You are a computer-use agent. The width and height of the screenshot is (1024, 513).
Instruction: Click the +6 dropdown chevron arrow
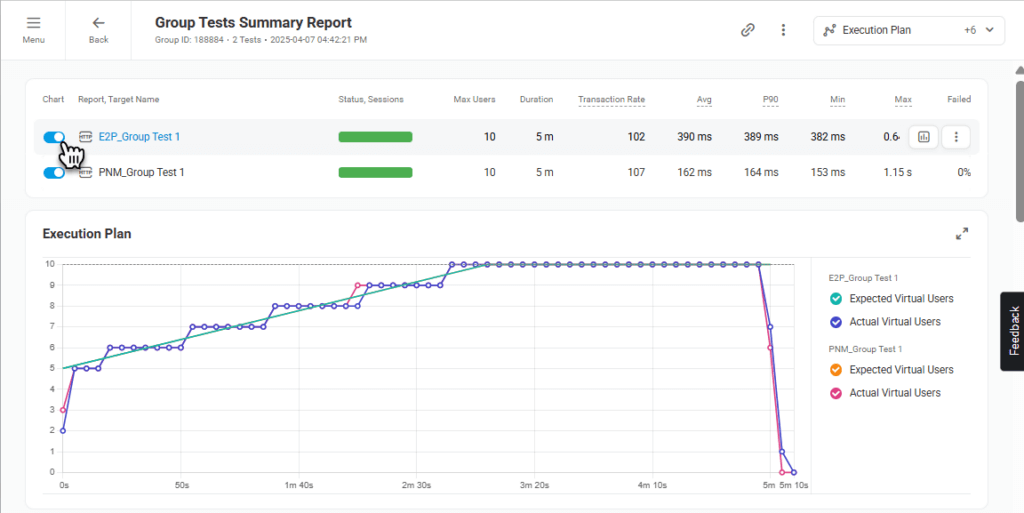coord(990,30)
